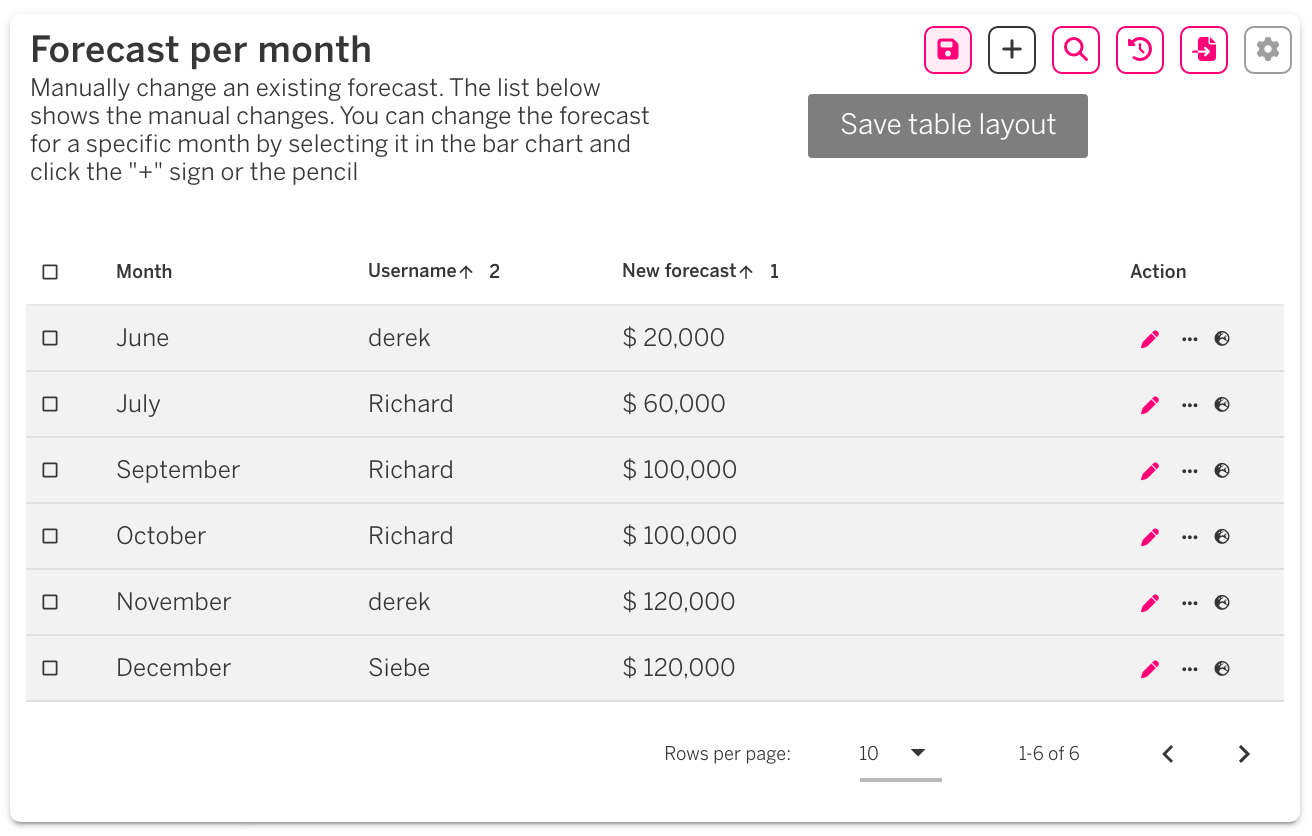Open more options for the October row
Viewport: 1312px width, 836px height.
pyautogui.click(x=1189, y=537)
